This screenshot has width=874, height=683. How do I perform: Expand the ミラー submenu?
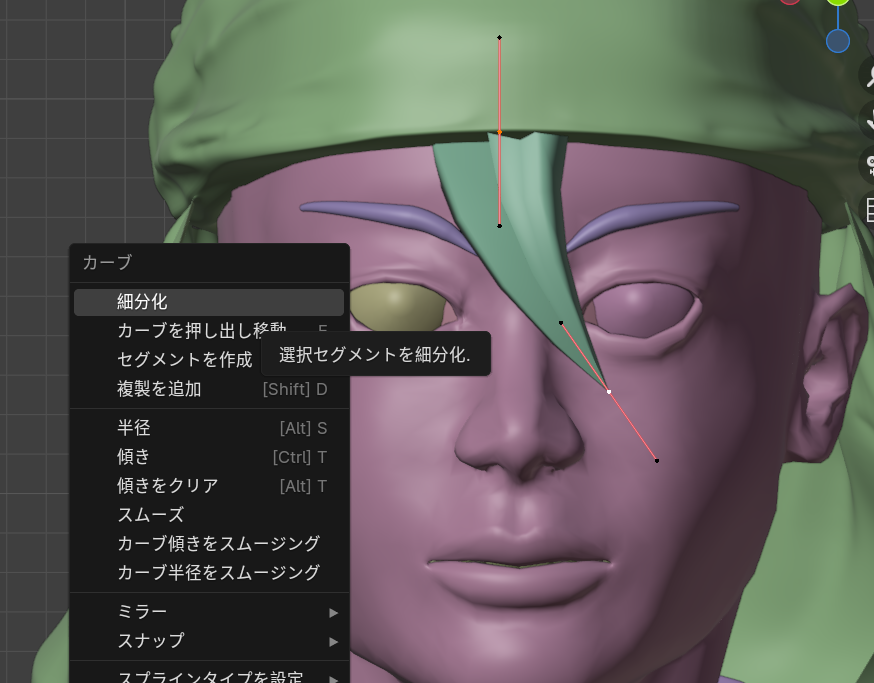click(209, 612)
